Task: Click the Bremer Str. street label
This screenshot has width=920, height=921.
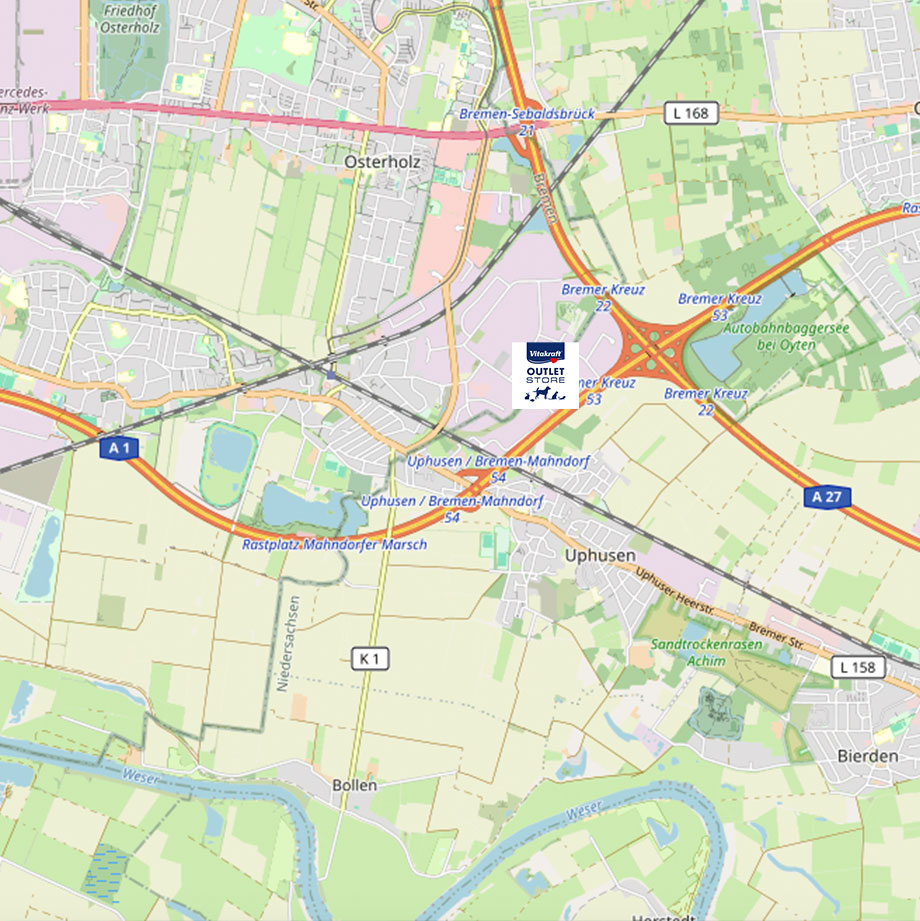Action: coord(775,636)
